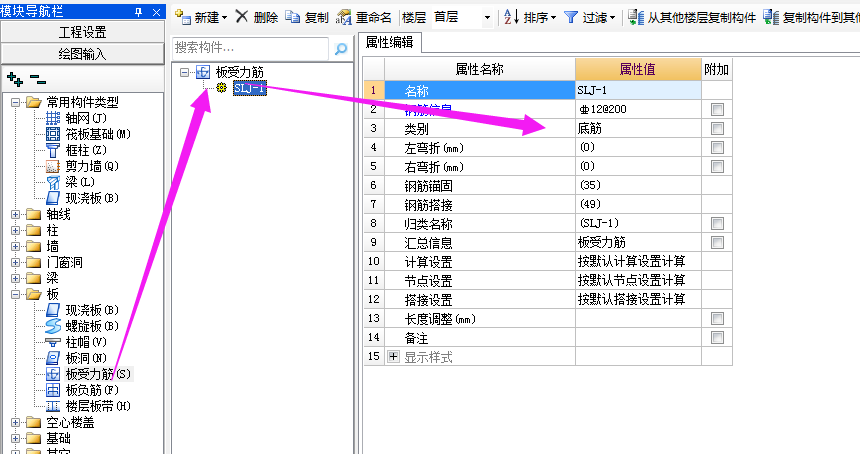Select 板洞(N) slab opening icon
860x454 pixels.
(x=53, y=358)
